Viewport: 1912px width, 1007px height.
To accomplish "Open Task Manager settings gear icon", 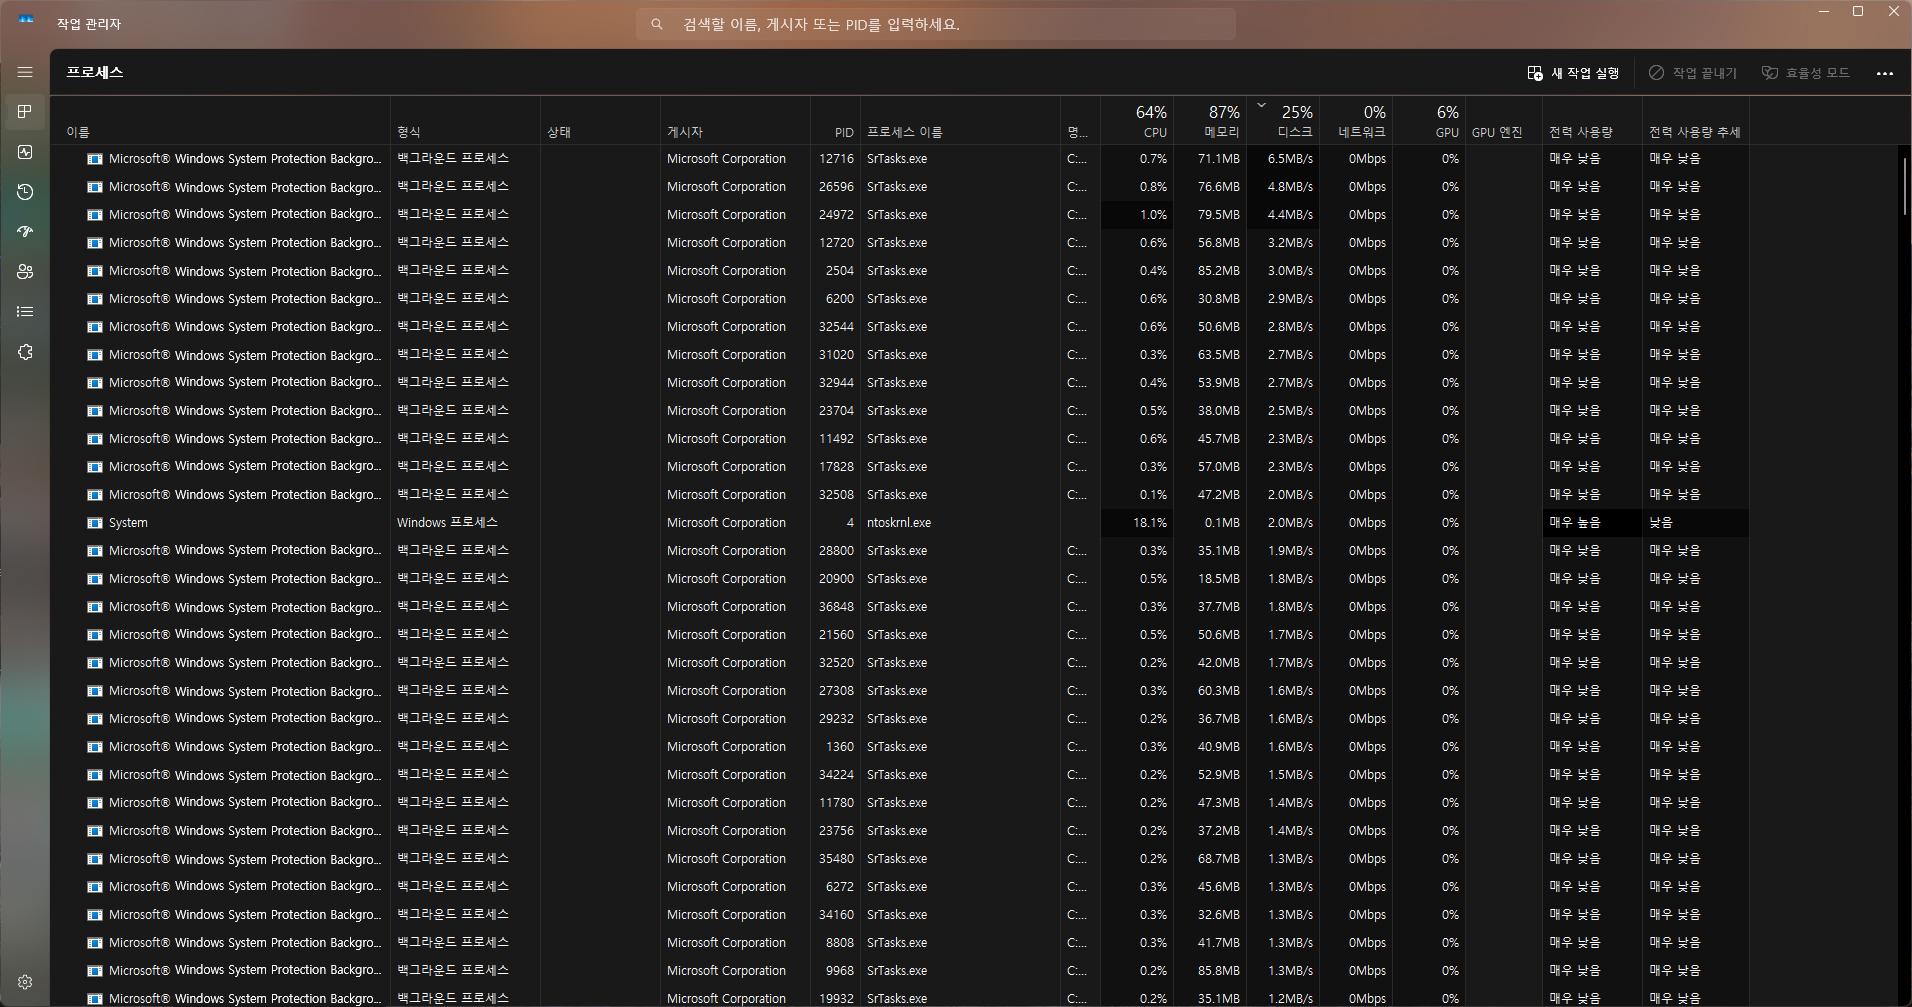I will click(x=25, y=982).
